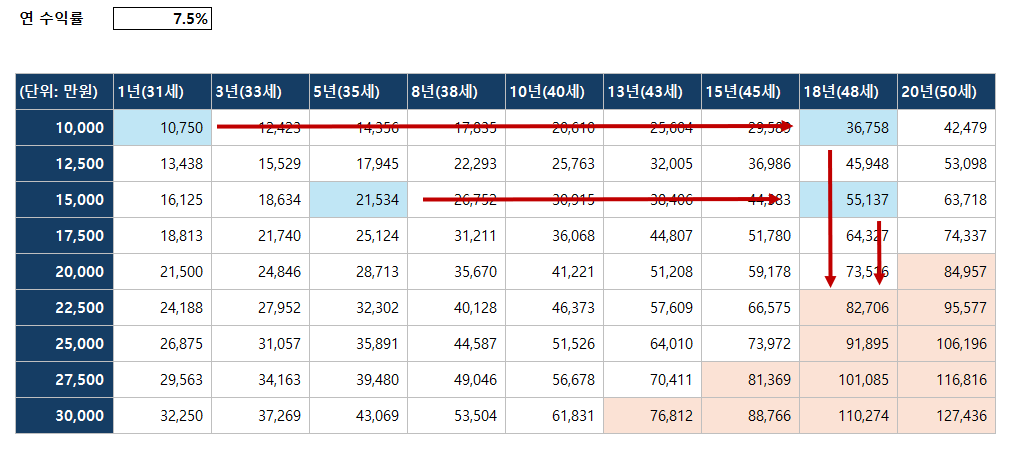Click the 5년(35세) column header
The image size is (1011, 449).
[358, 92]
